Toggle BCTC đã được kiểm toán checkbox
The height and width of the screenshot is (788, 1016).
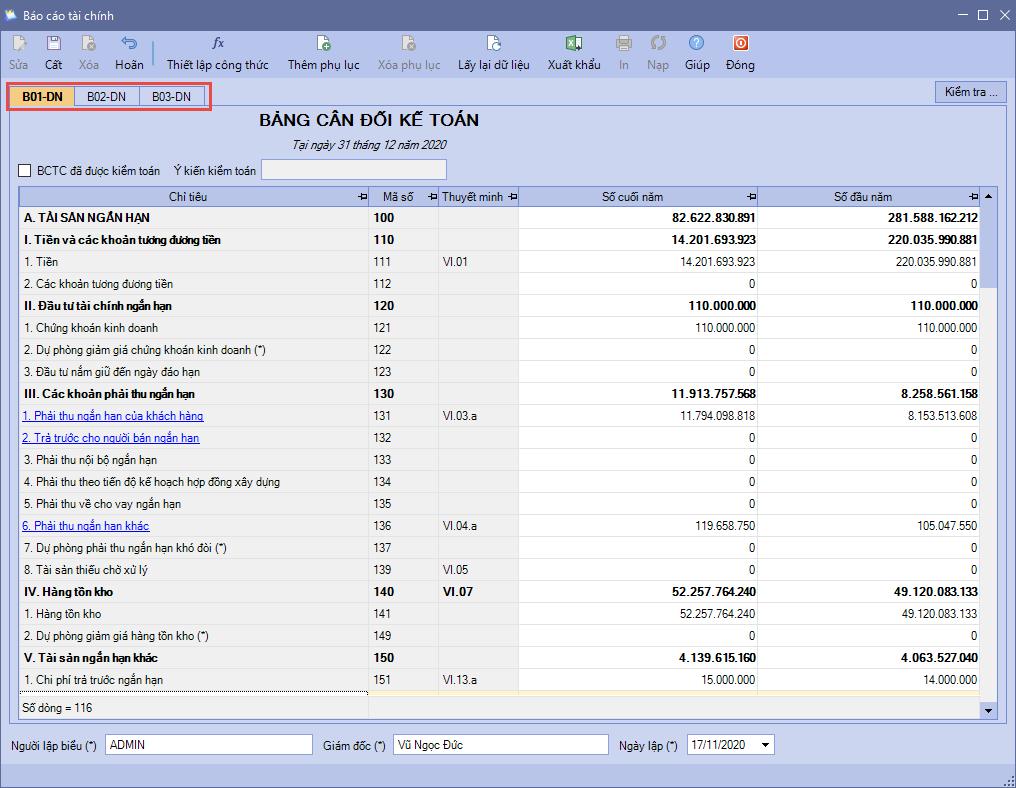(25, 171)
